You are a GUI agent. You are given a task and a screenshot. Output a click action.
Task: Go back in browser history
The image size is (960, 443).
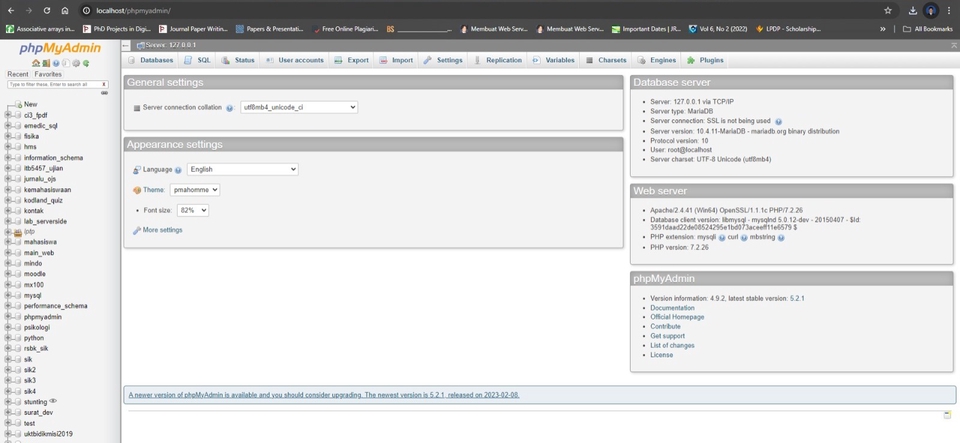pos(10,10)
